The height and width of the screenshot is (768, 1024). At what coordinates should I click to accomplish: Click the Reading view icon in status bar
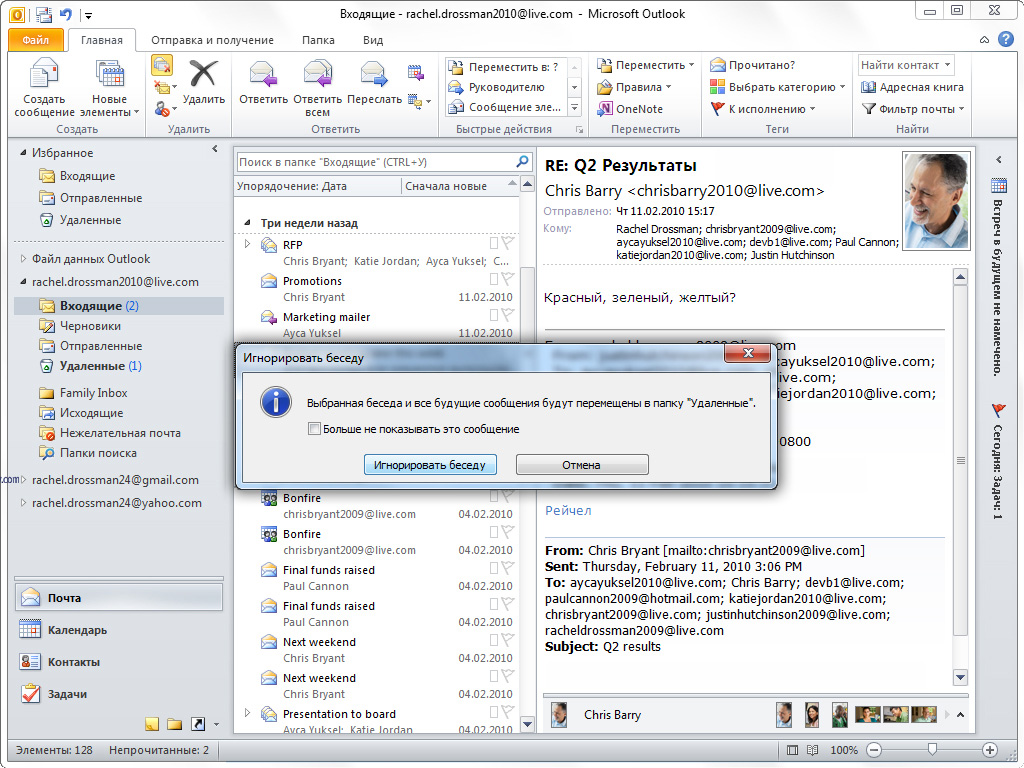pyautogui.click(x=812, y=750)
